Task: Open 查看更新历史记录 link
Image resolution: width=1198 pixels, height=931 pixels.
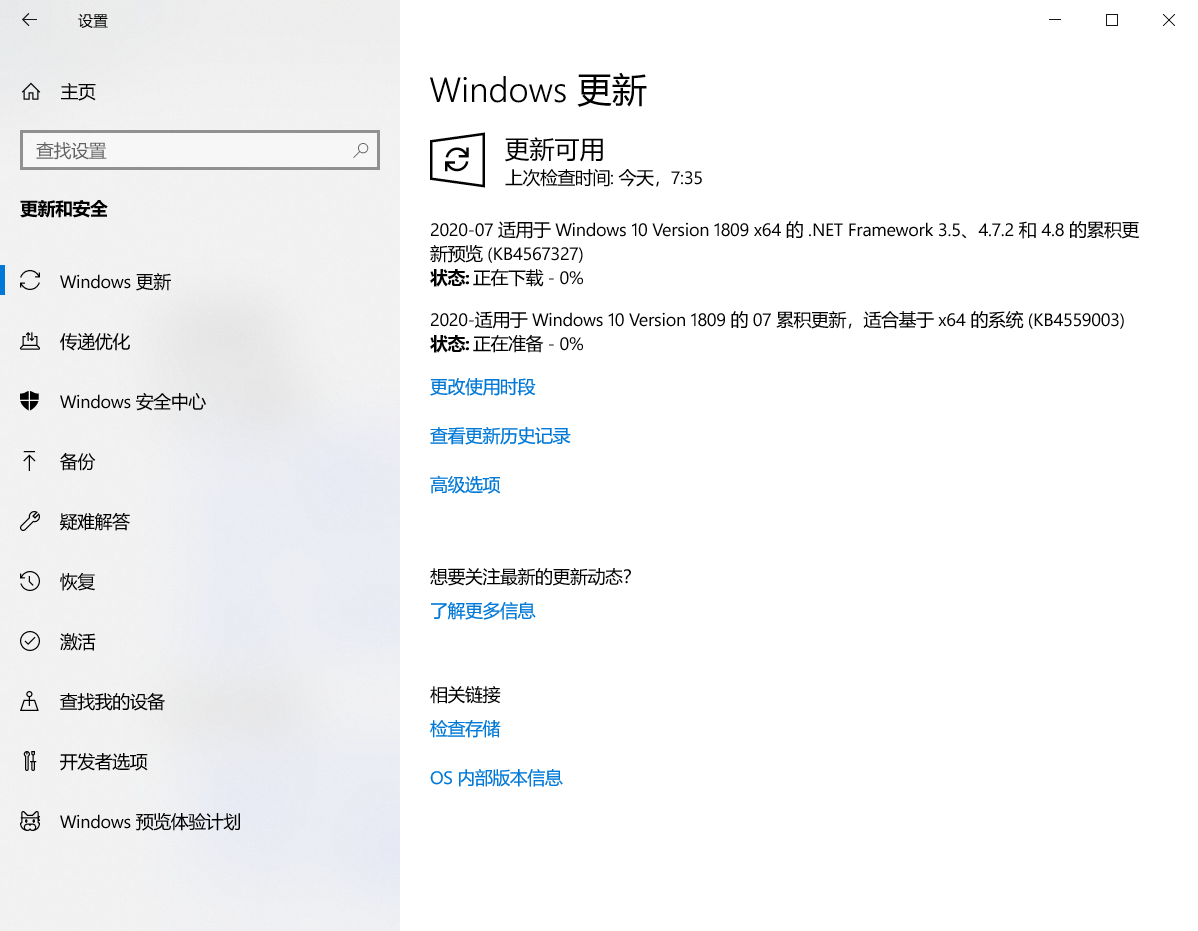Action: (x=500, y=436)
